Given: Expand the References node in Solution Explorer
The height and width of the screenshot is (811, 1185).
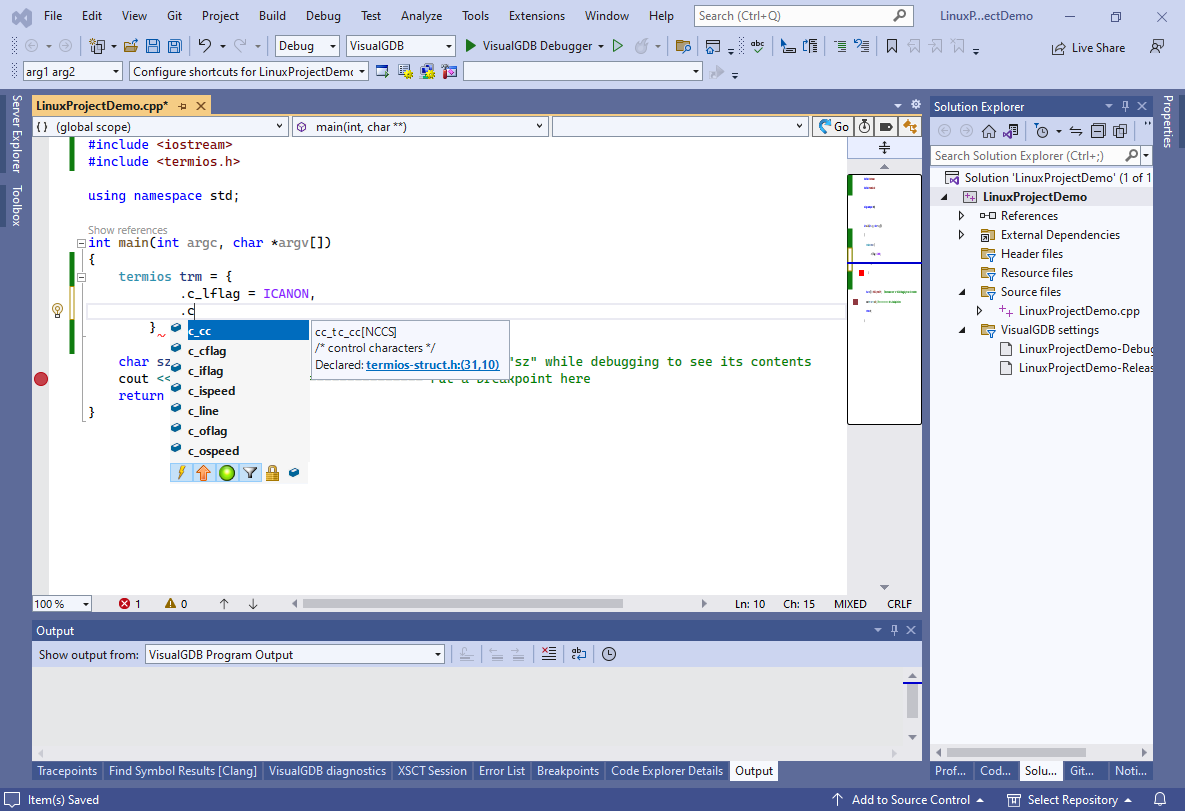Looking at the screenshot, I should [x=962, y=216].
